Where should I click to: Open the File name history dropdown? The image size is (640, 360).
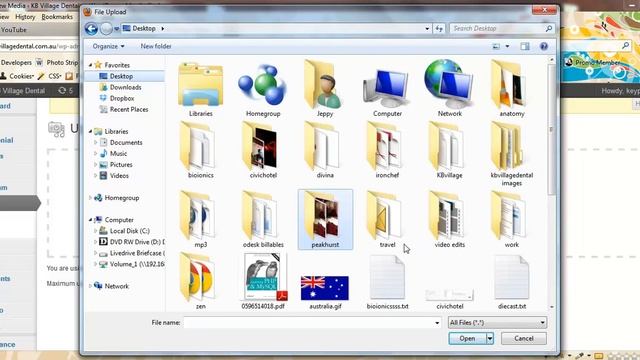[x=437, y=323]
